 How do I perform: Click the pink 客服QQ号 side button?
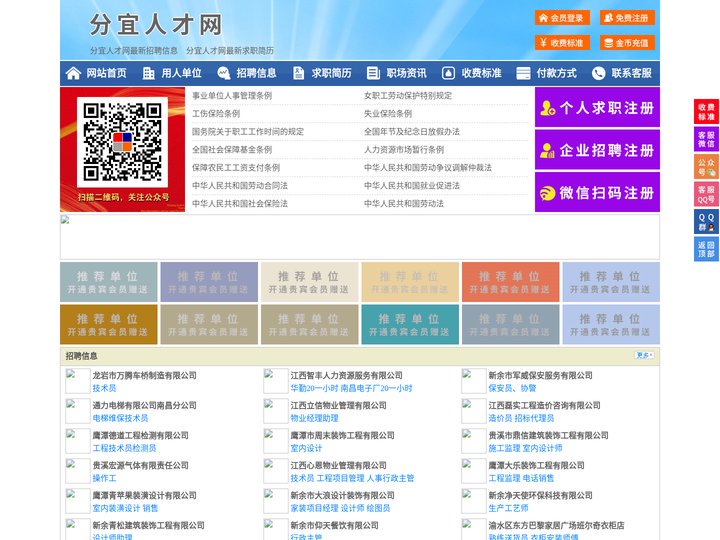point(706,194)
